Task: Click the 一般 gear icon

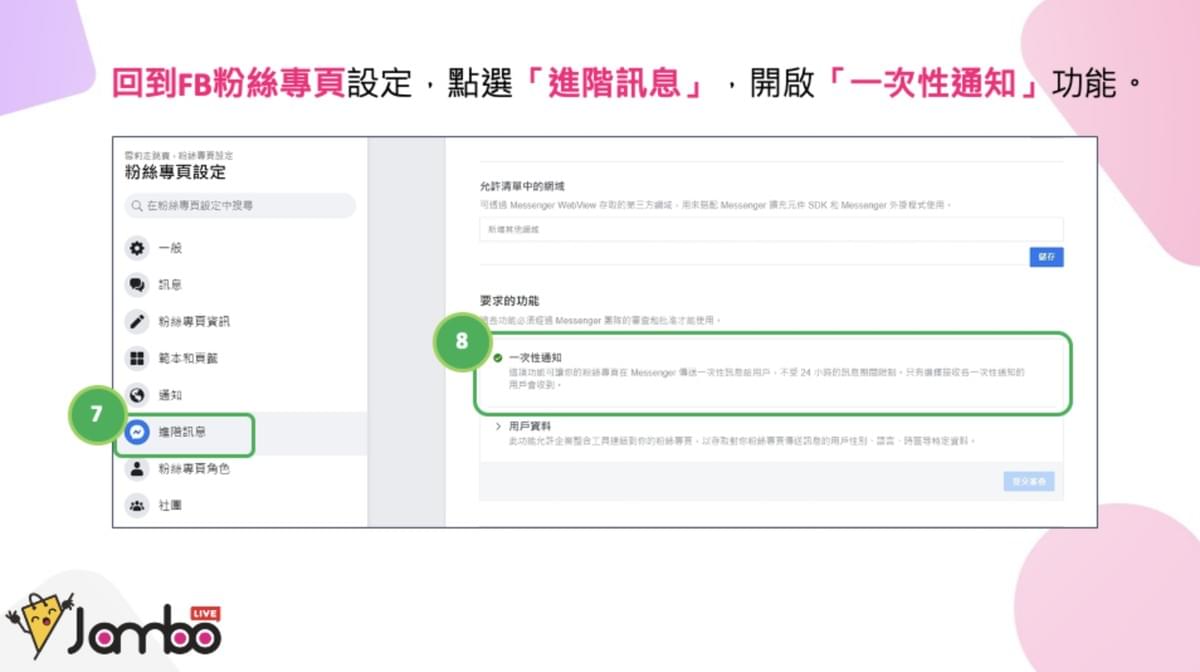Action: [137, 248]
